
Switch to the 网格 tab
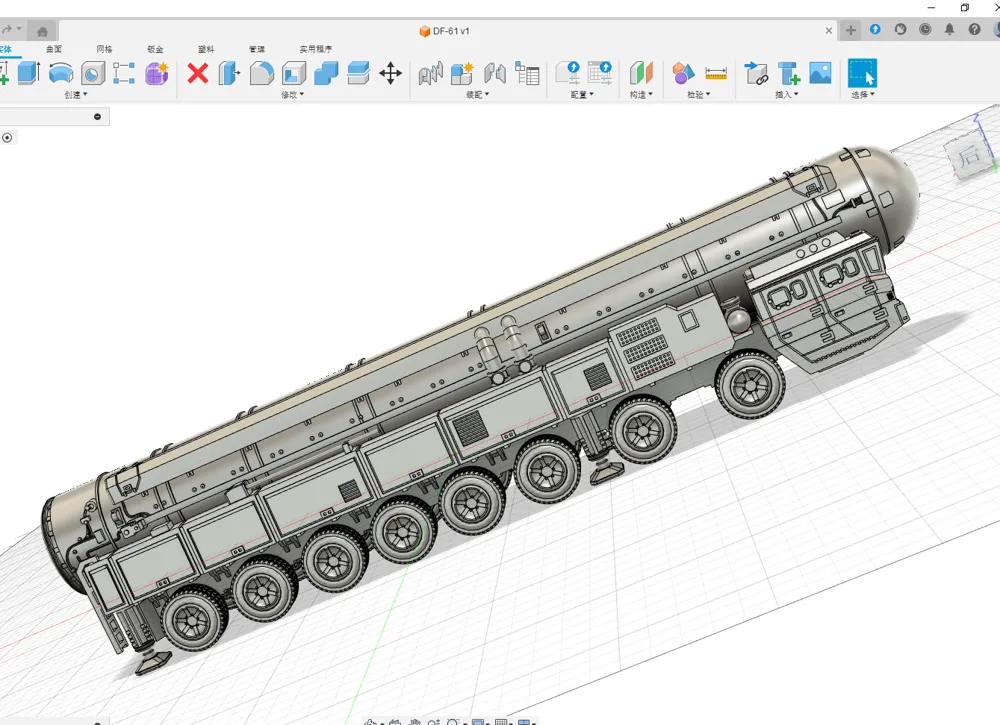pyautogui.click(x=105, y=49)
